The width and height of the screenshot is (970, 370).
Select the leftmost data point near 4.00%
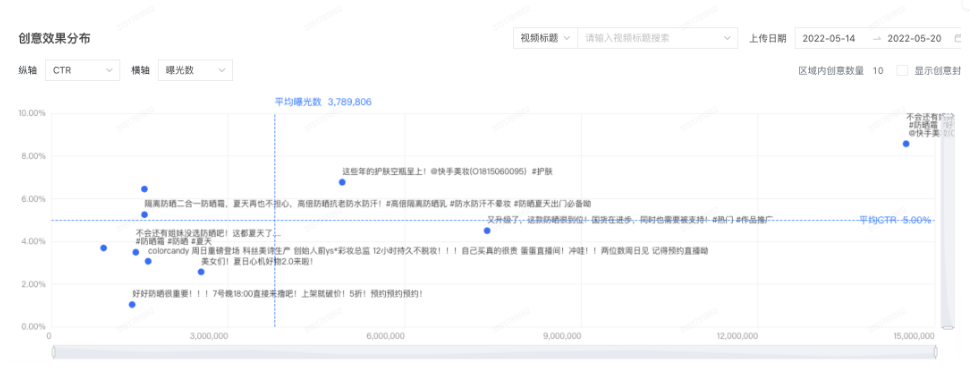click(x=103, y=248)
